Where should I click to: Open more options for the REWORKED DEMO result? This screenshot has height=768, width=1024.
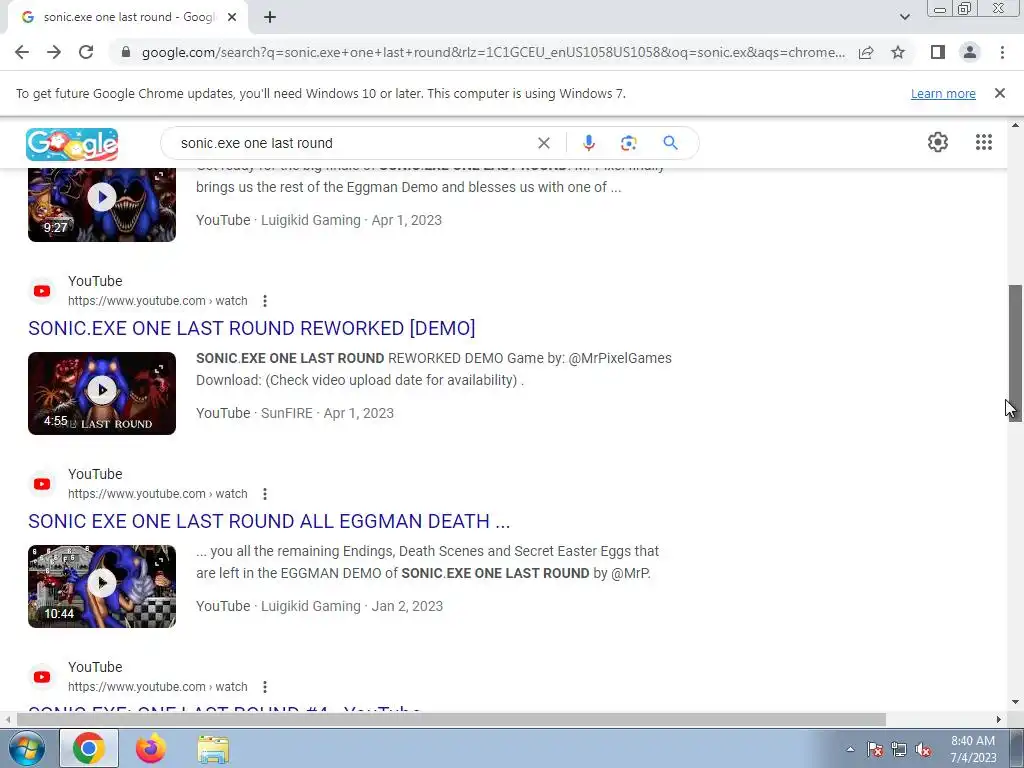(x=264, y=301)
